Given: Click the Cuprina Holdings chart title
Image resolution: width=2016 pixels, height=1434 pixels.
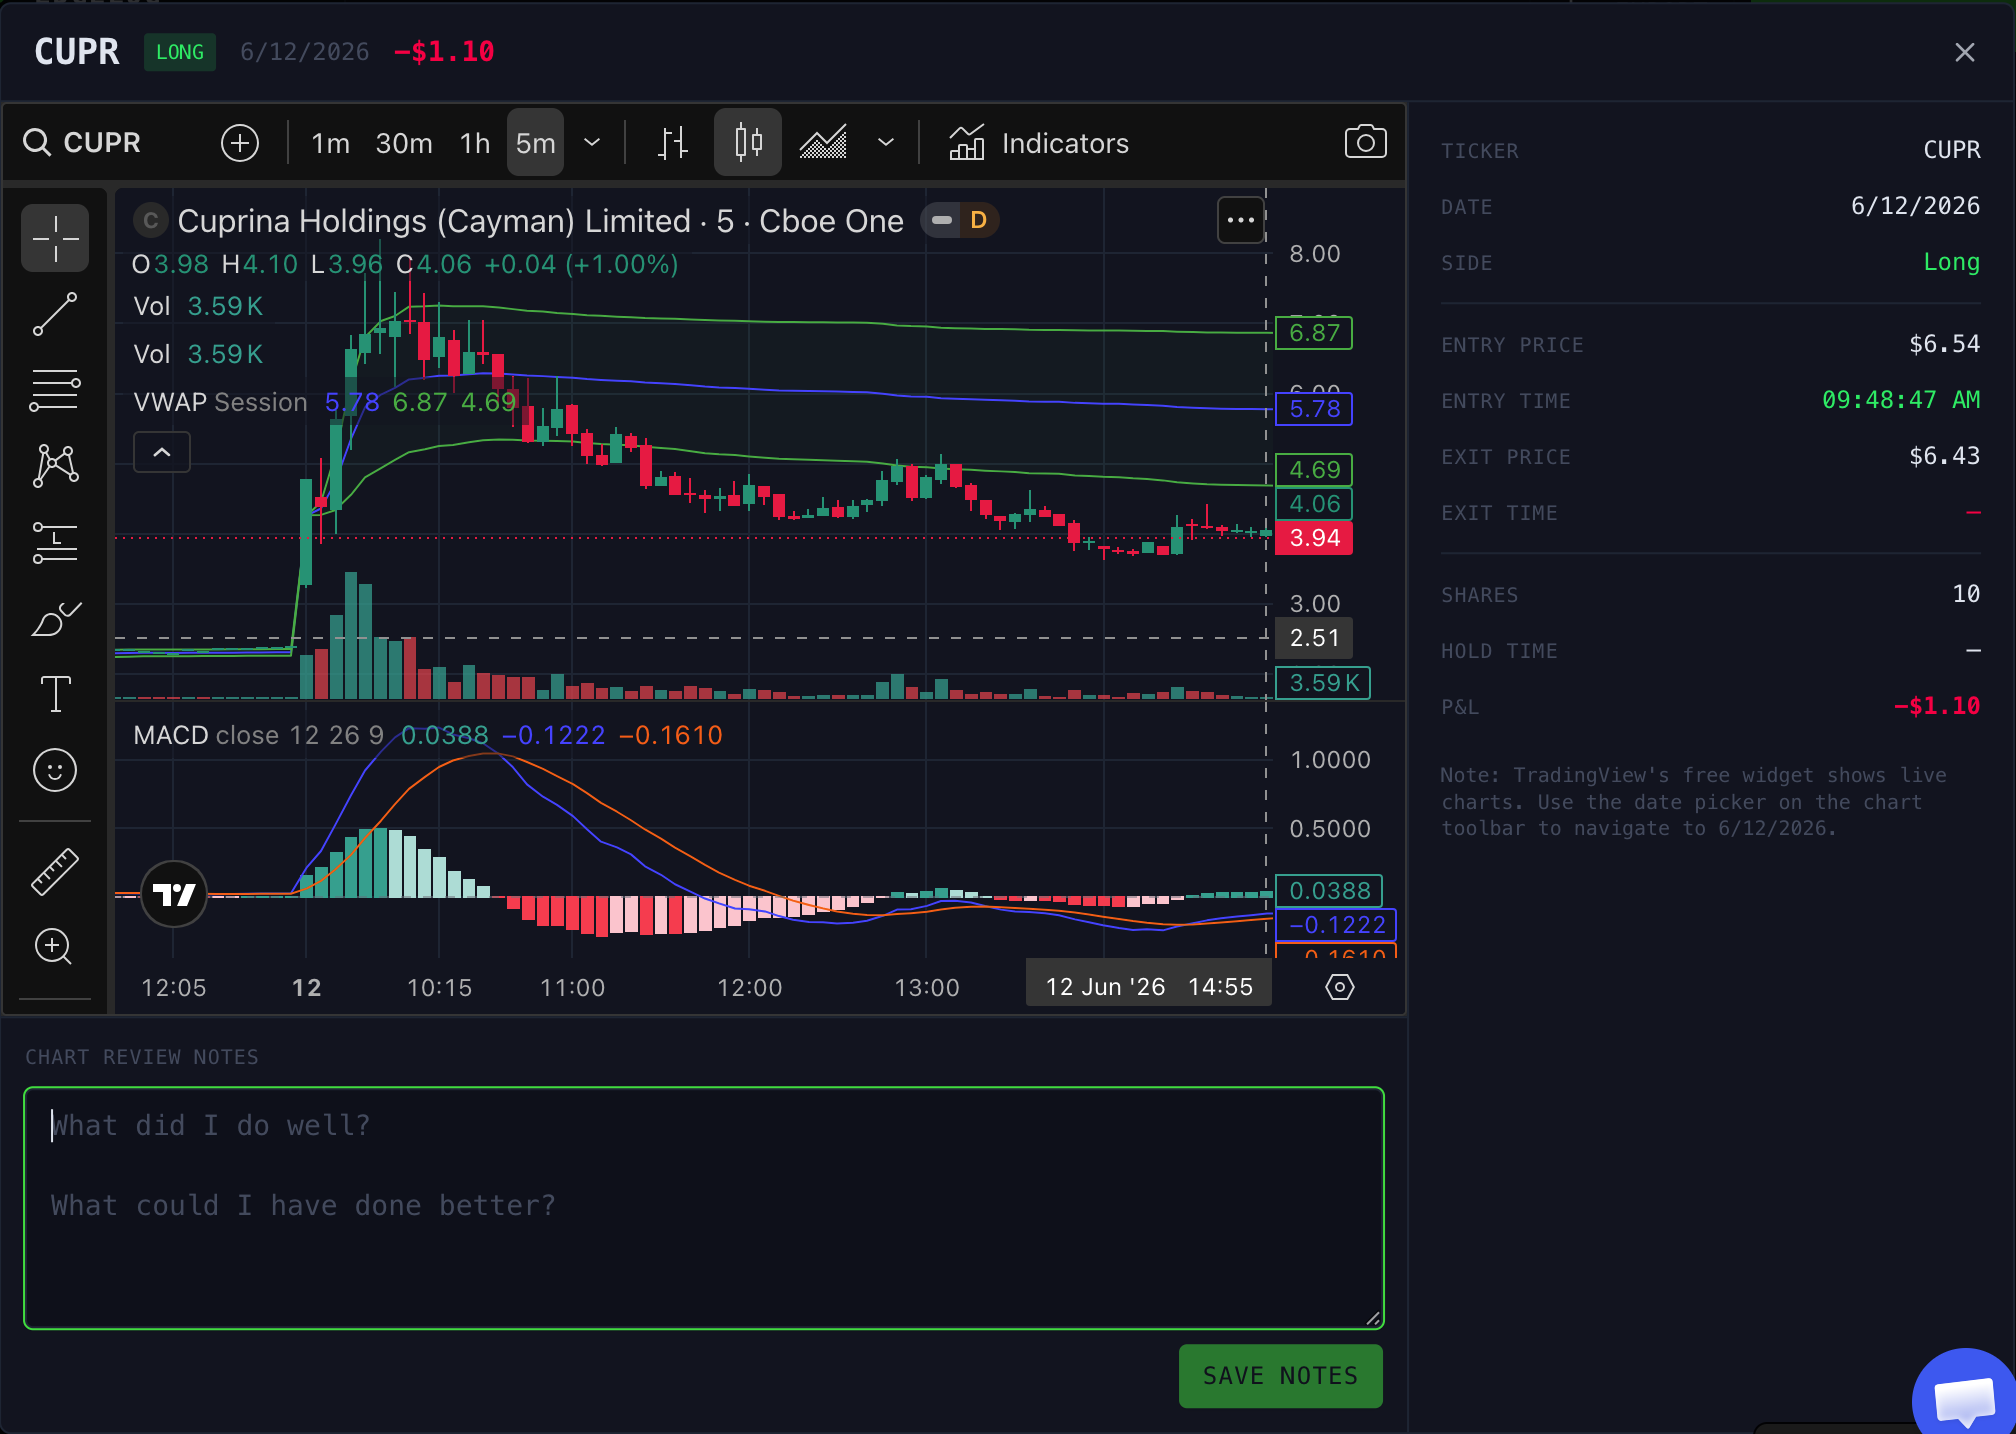Looking at the screenshot, I should tap(540, 221).
